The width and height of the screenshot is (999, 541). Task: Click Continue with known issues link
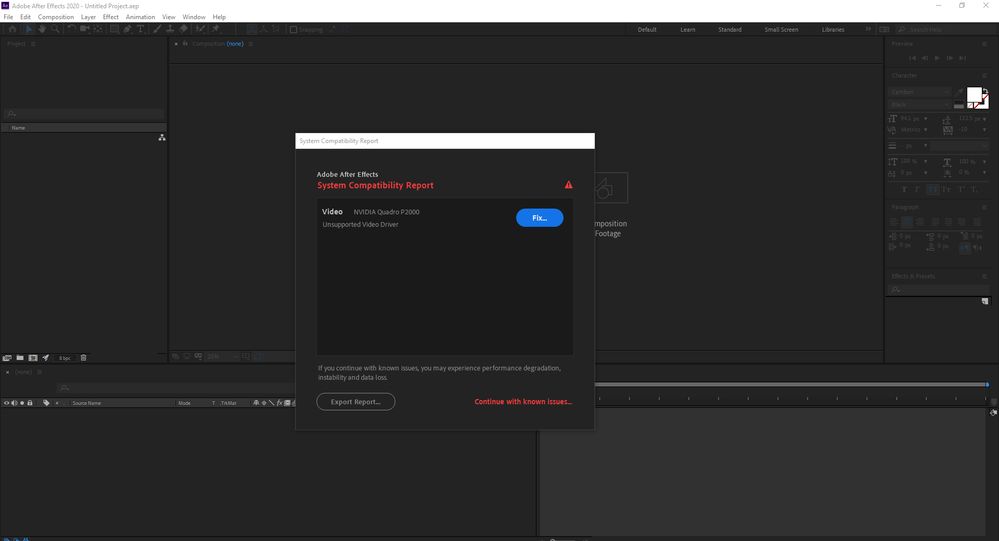coord(523,401)
